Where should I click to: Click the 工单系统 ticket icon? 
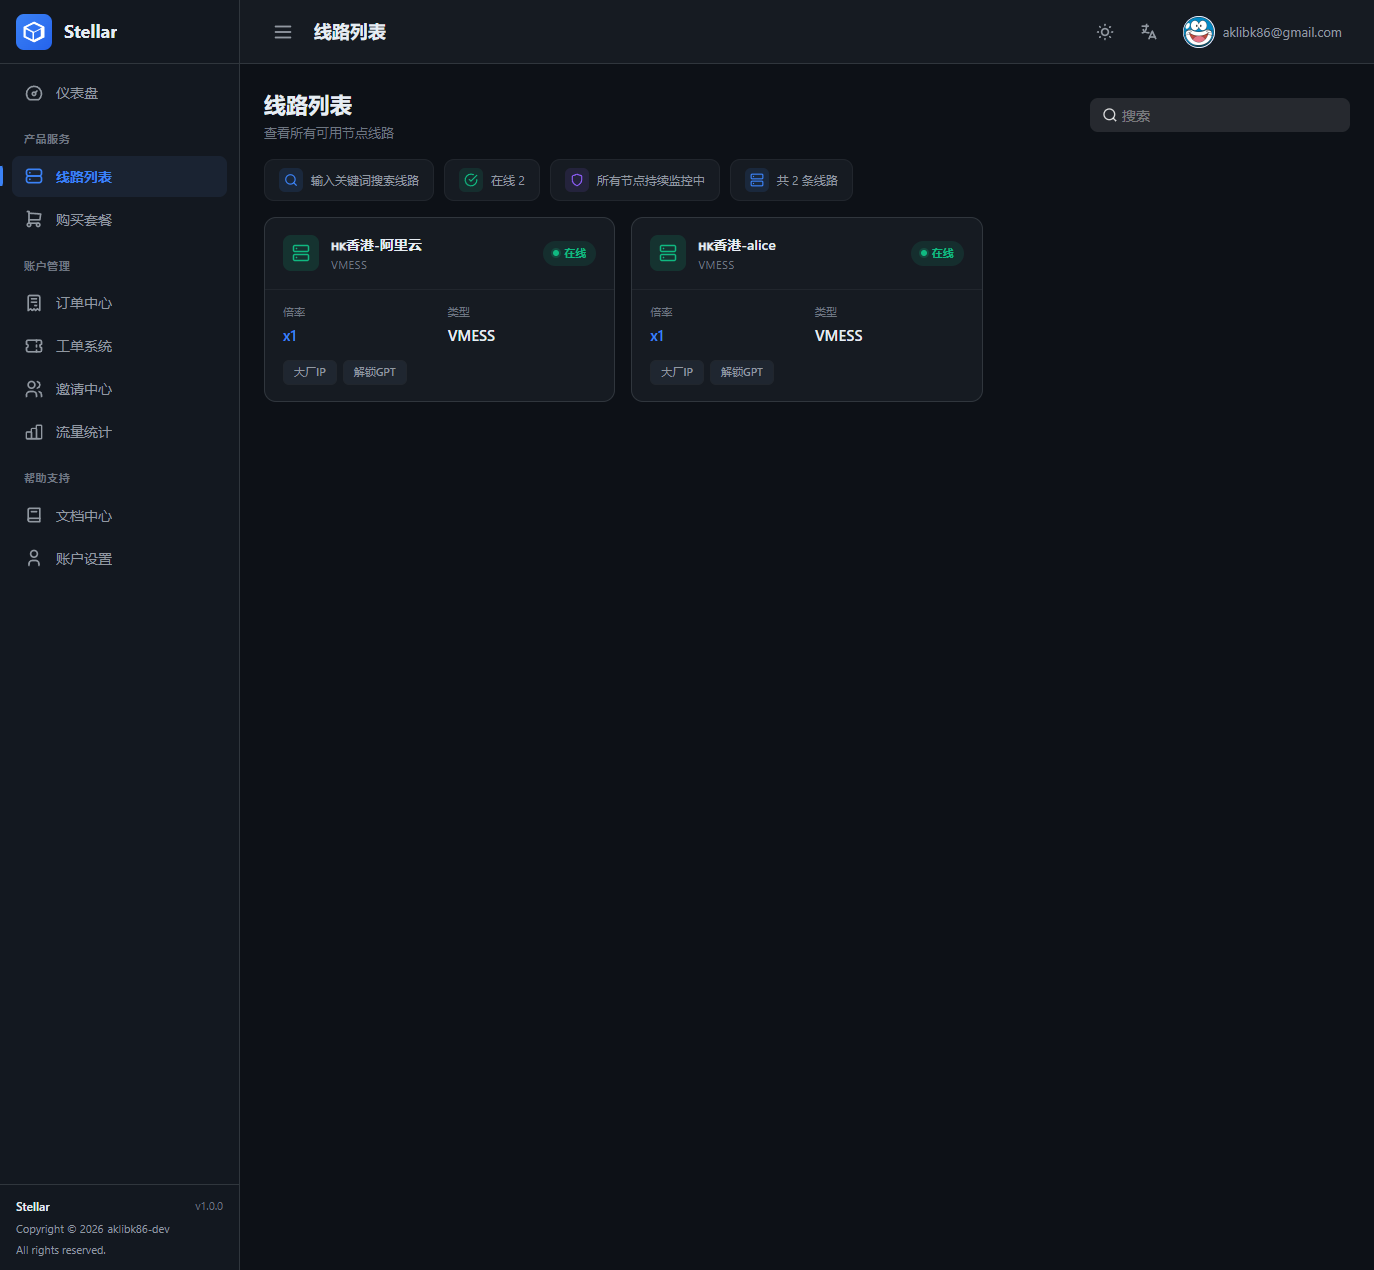pyautogui.click(x=34, y=346)
